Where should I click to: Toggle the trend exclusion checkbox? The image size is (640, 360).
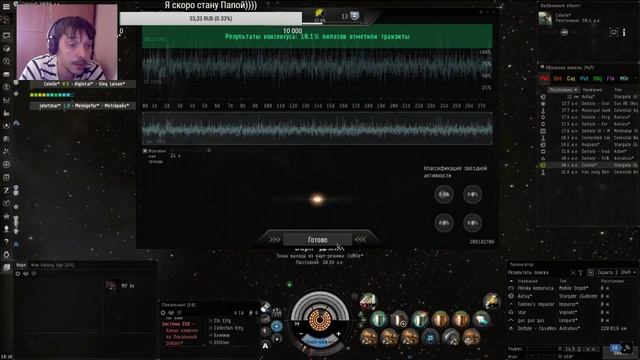tap(145, 151)
